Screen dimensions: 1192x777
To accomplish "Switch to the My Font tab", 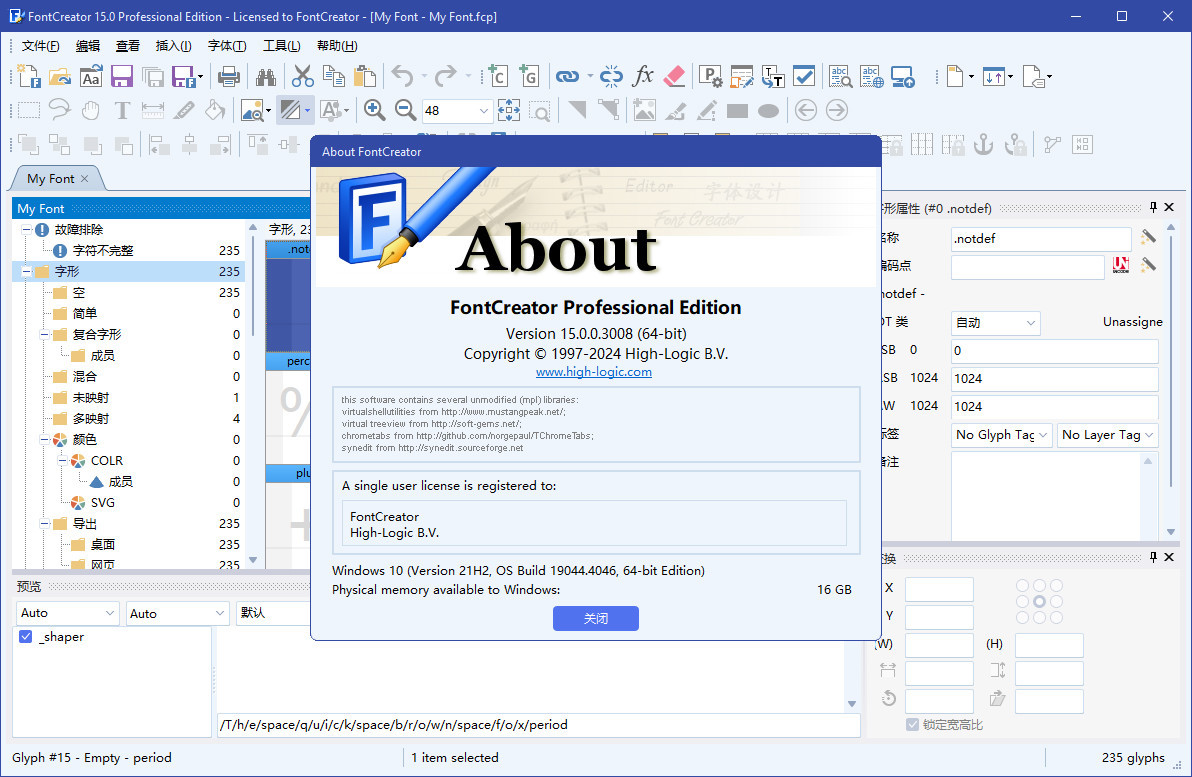I will (50, 178).
